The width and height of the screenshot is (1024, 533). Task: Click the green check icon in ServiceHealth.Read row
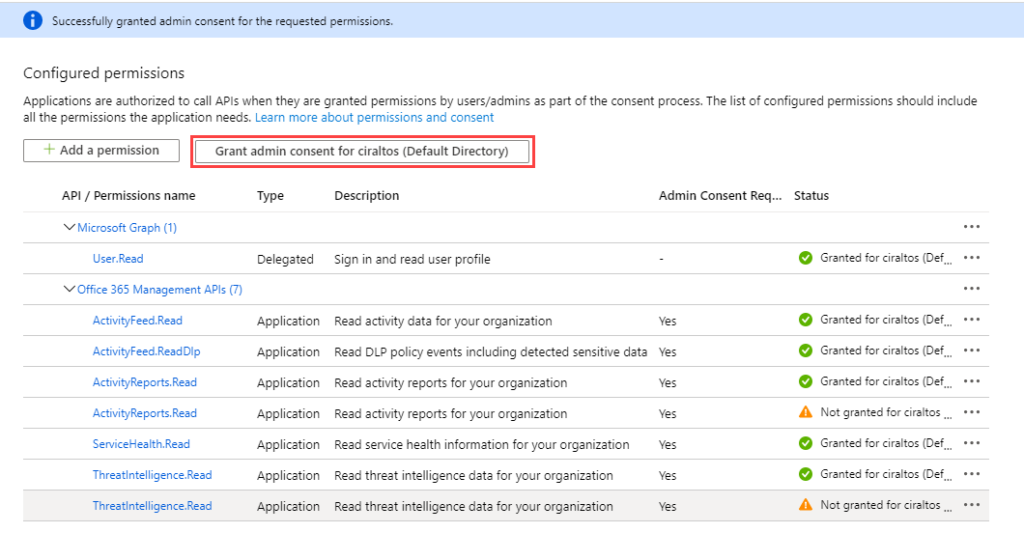[x=805, y=443]
